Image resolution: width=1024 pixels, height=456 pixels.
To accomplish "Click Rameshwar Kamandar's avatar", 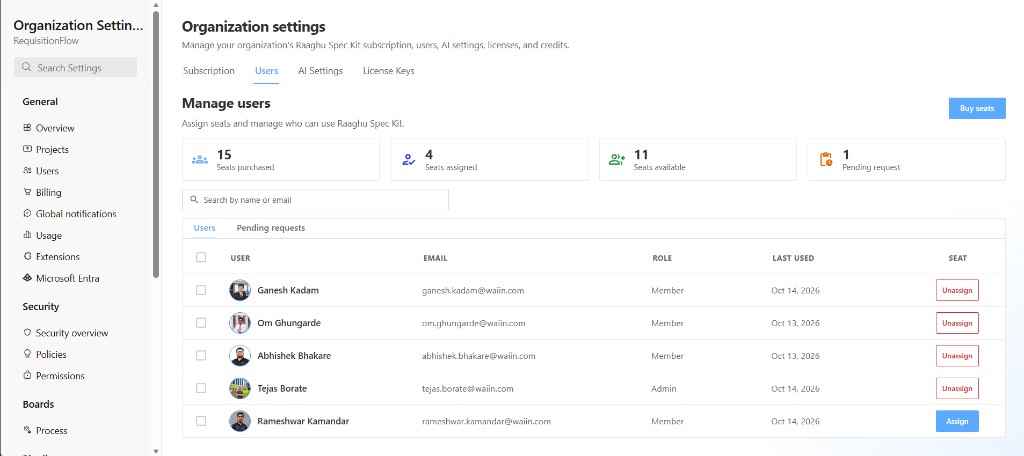I will click(240, 421).
